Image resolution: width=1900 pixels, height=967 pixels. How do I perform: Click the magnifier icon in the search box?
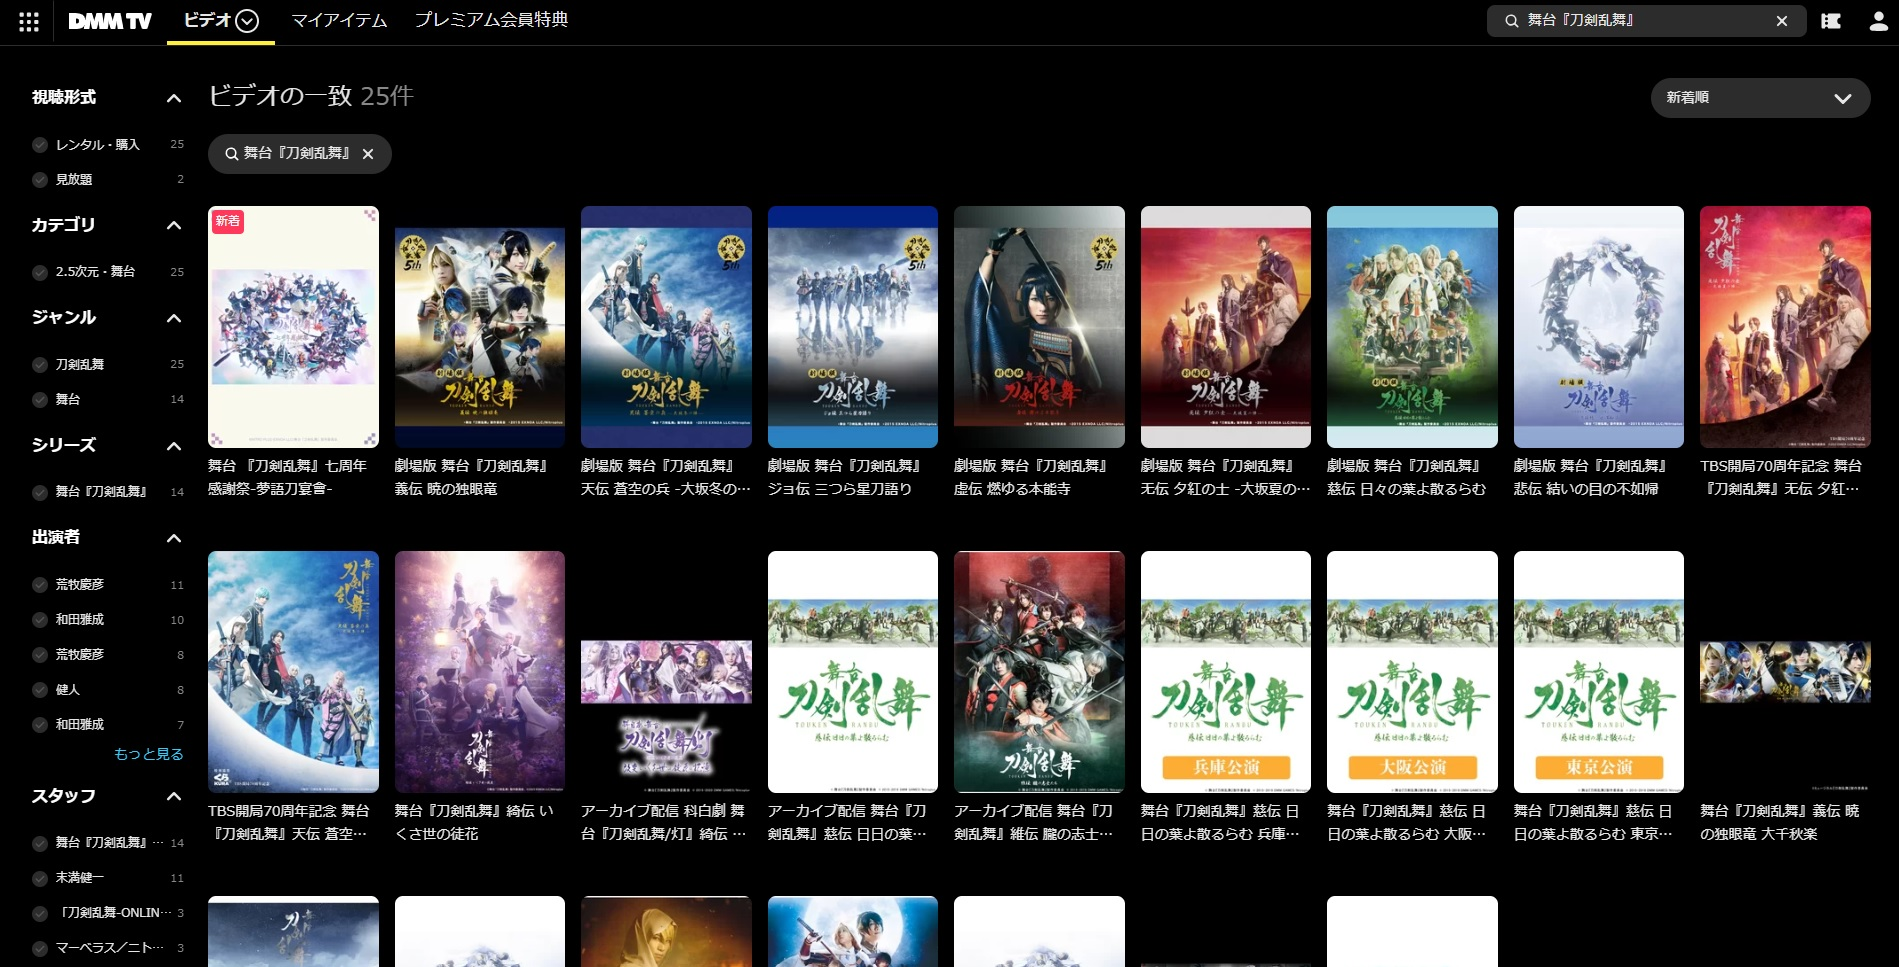(x=1512, y=21)
